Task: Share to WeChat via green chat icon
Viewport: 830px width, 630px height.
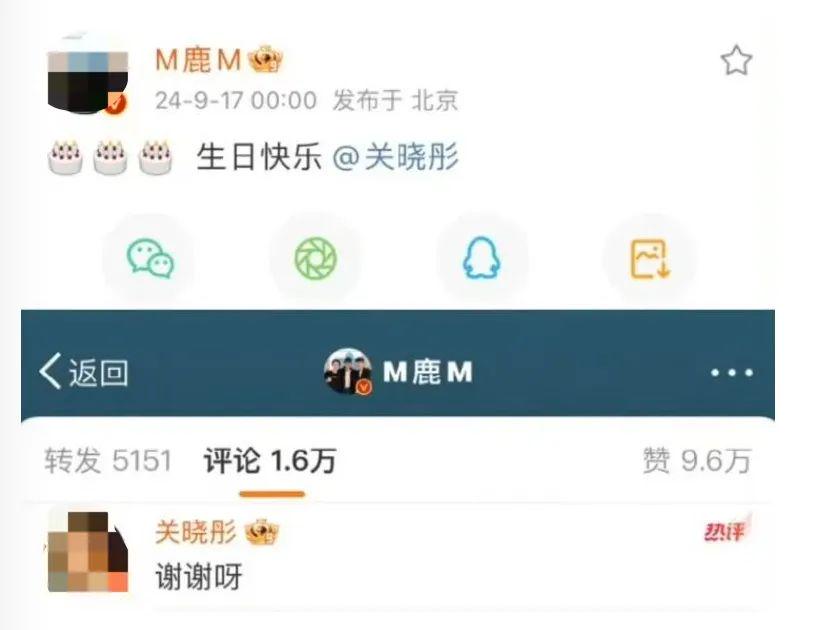Action: 150,259
